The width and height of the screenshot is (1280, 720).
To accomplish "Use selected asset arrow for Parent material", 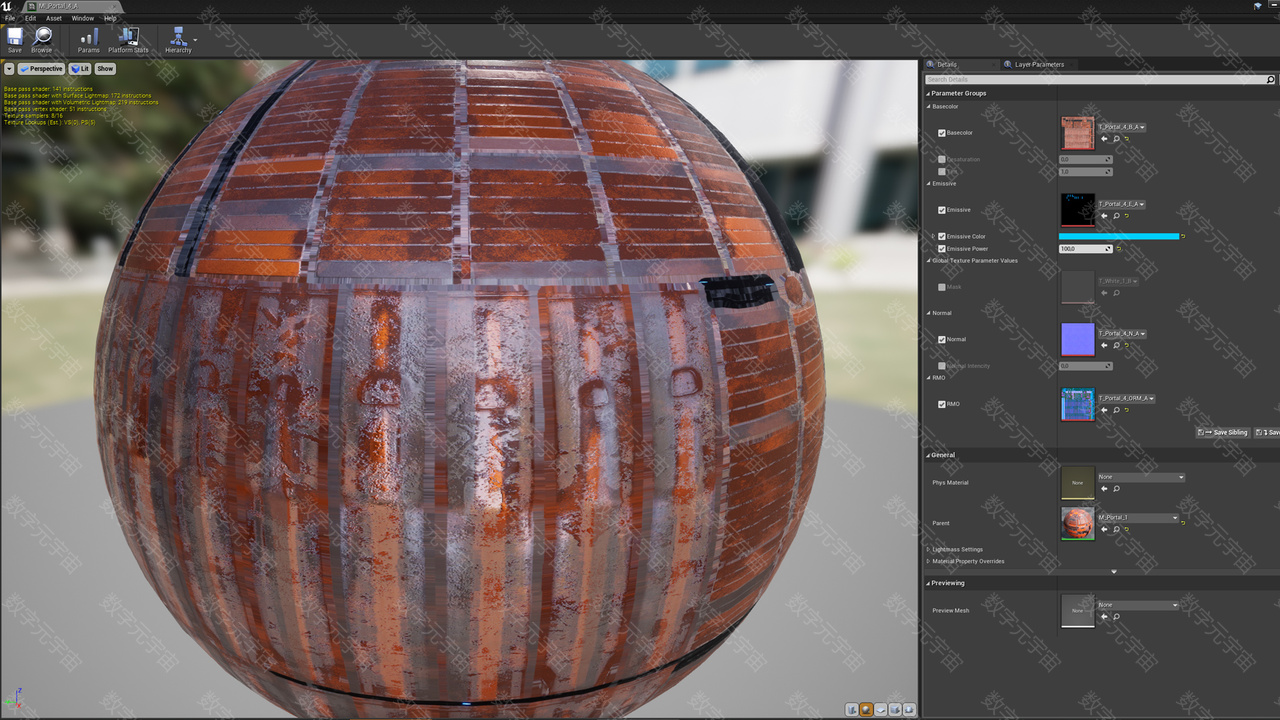I will click(1104, 529).
